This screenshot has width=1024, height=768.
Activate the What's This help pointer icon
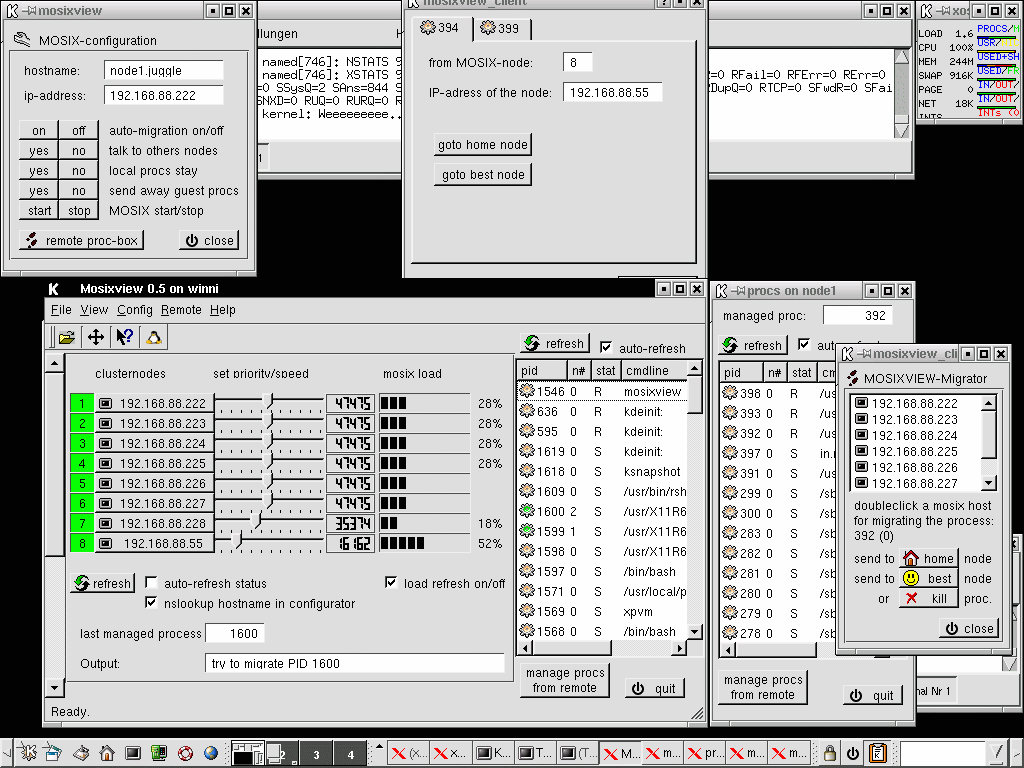(x=125, y=337)
